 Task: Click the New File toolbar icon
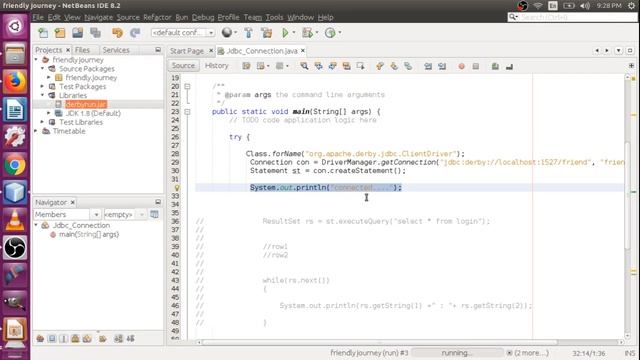tap(42, 33)
